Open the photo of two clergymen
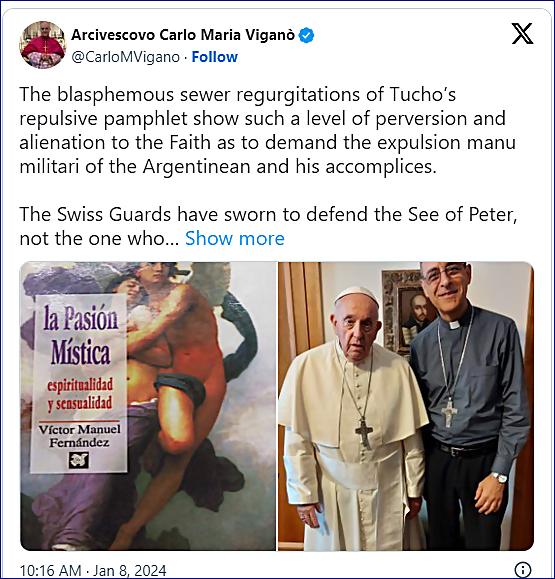Screen dimensions: 555x579 pyautogui.click(x=406, y=406)
